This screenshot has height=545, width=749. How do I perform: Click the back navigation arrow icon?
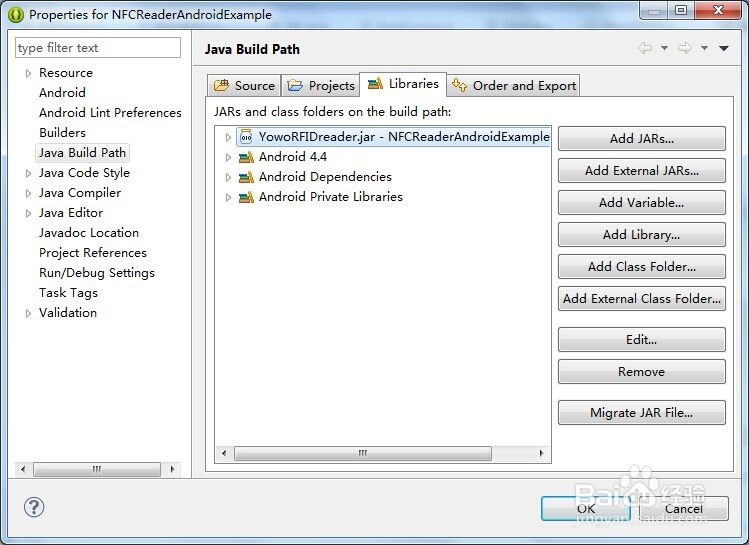tap(645, 48)
